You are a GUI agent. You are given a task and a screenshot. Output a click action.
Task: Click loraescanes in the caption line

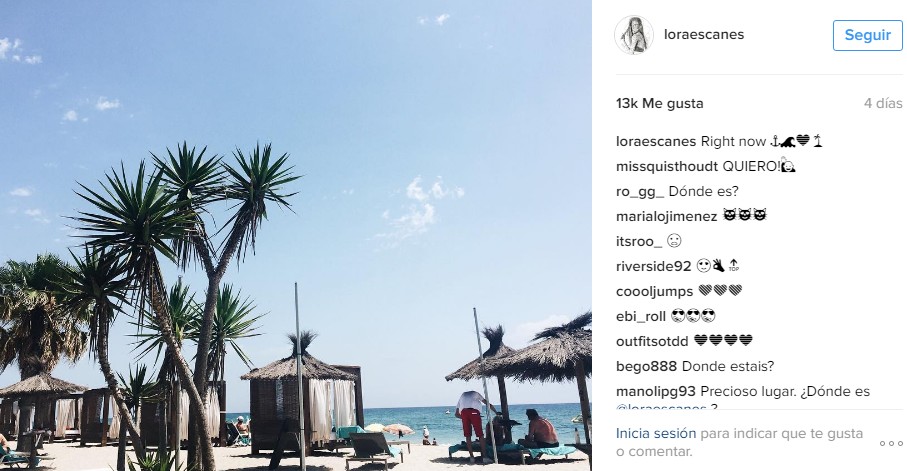pos(656,142)
